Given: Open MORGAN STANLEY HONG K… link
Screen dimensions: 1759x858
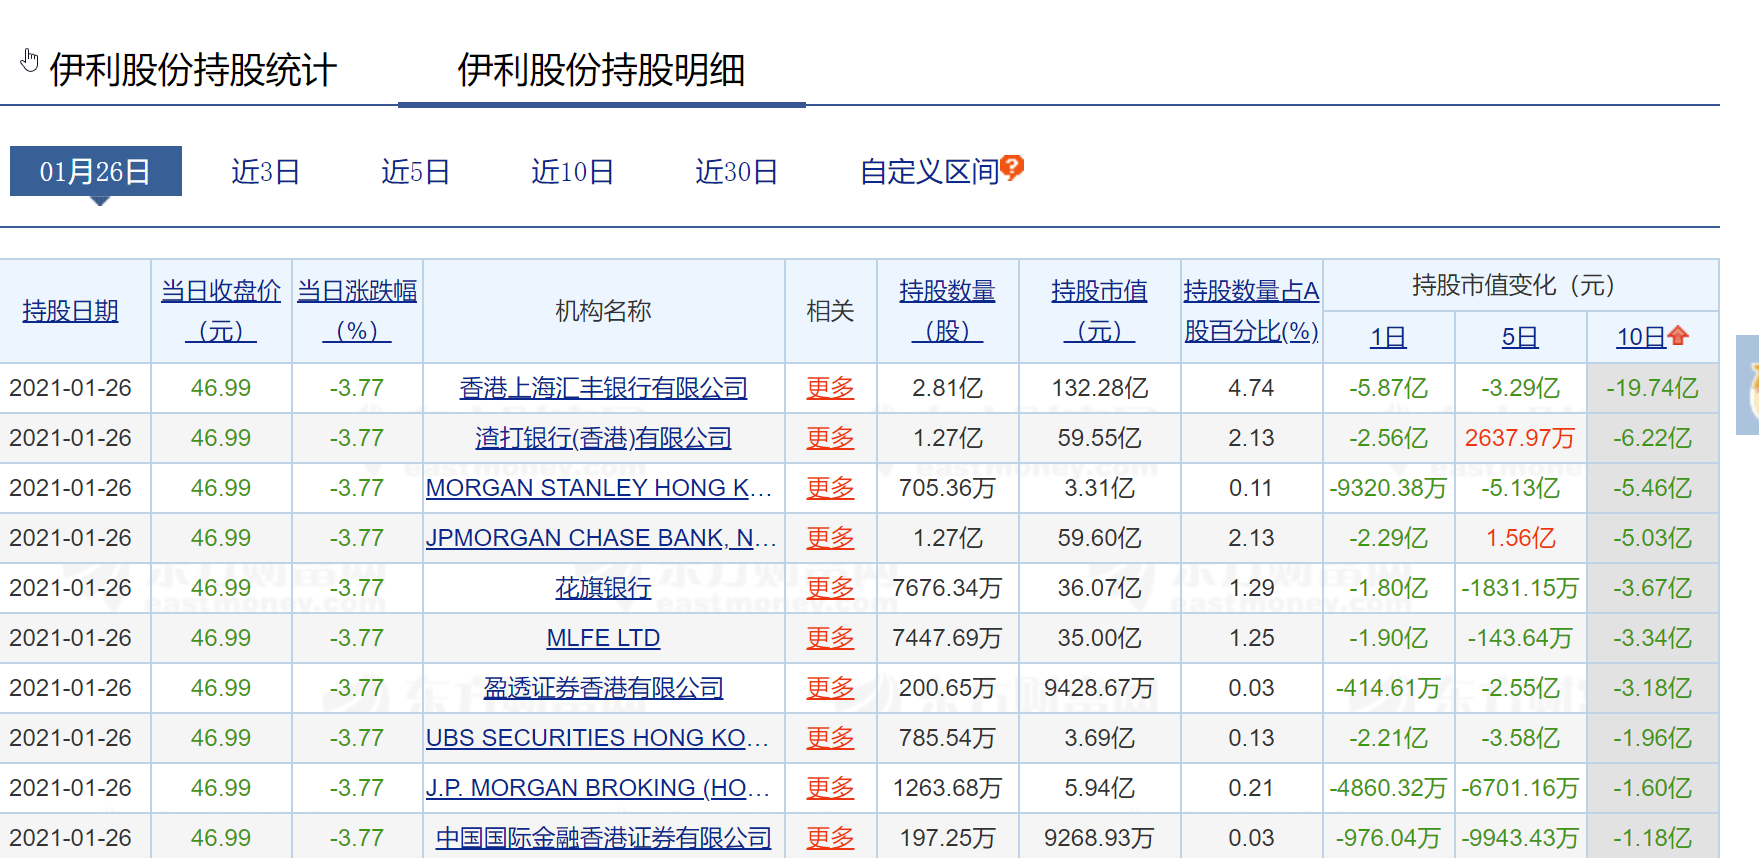Looking at the screenshot, I should point(599,488).
